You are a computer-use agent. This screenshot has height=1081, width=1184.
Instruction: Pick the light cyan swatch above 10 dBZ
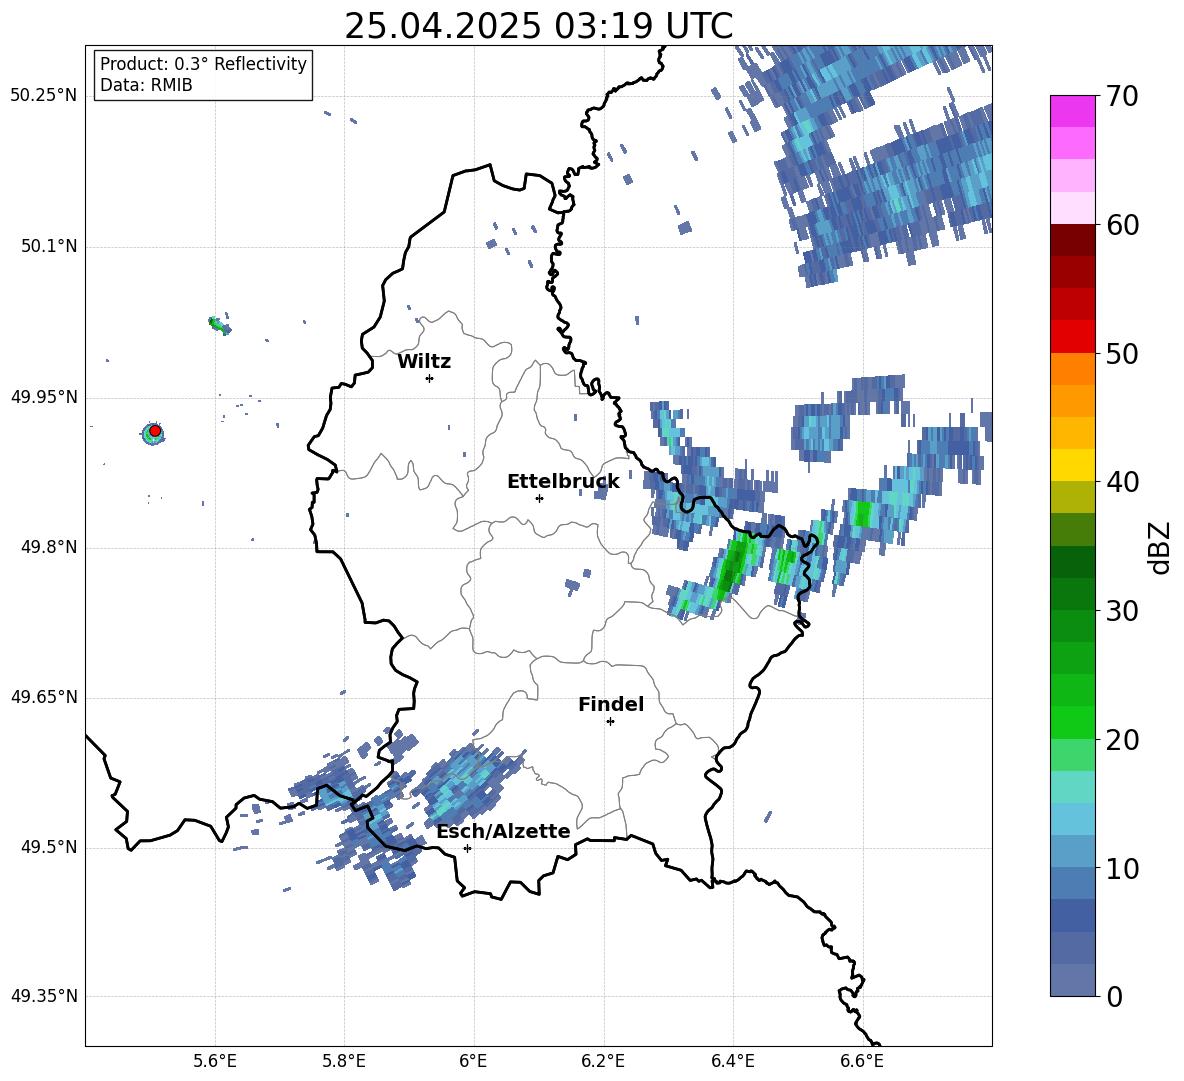pyautogui.click(x=1072, y=819)
